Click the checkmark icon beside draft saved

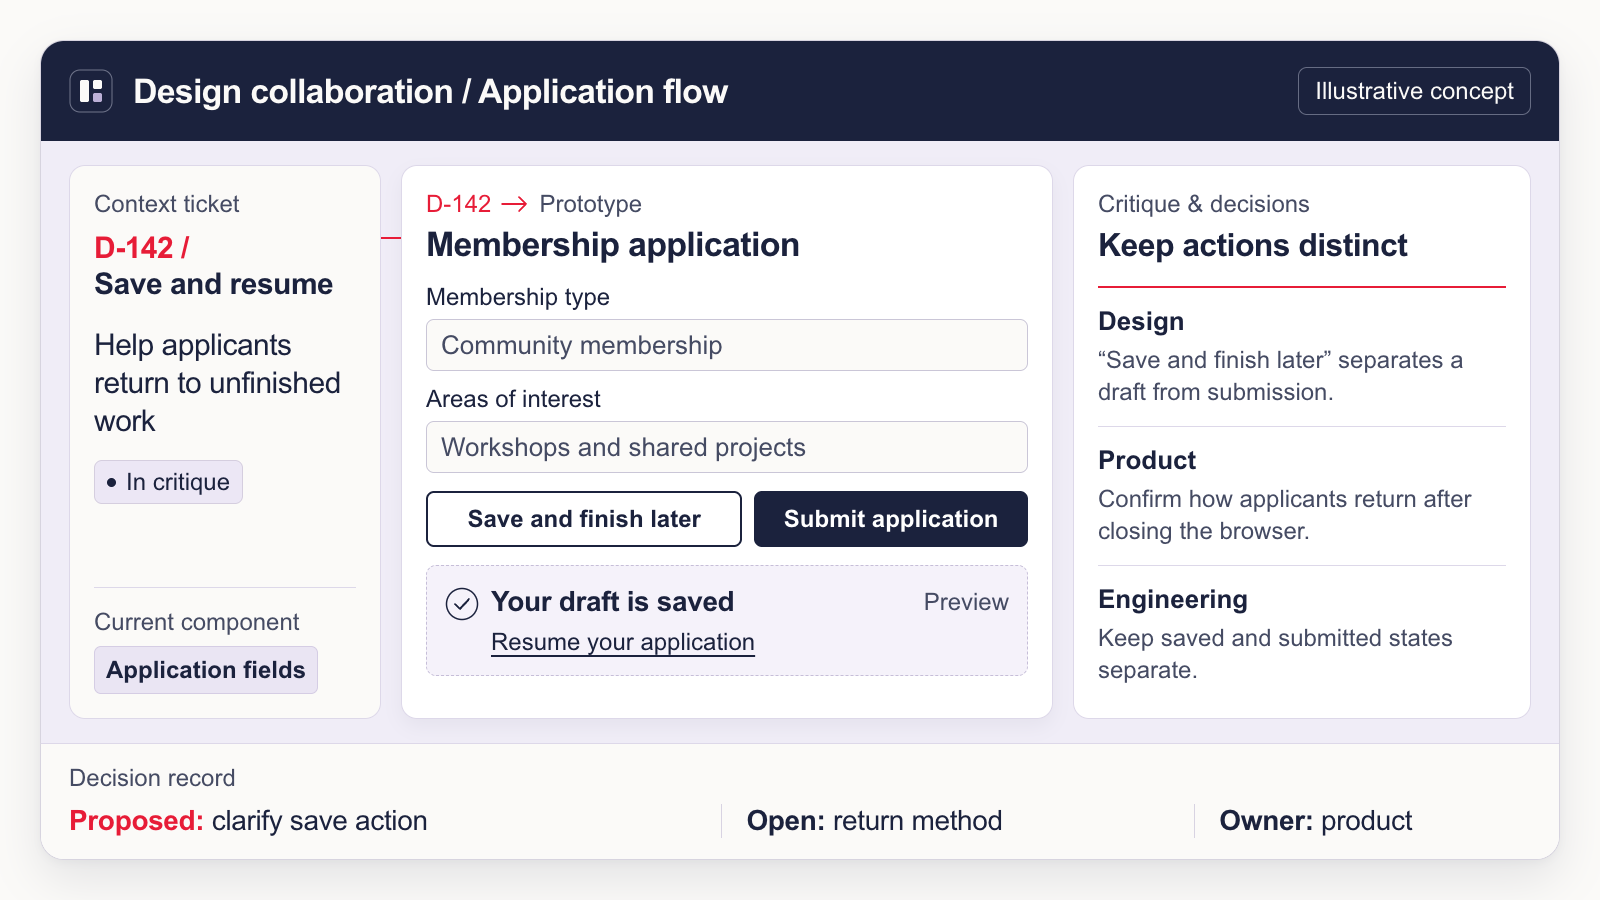coord(462,604)
